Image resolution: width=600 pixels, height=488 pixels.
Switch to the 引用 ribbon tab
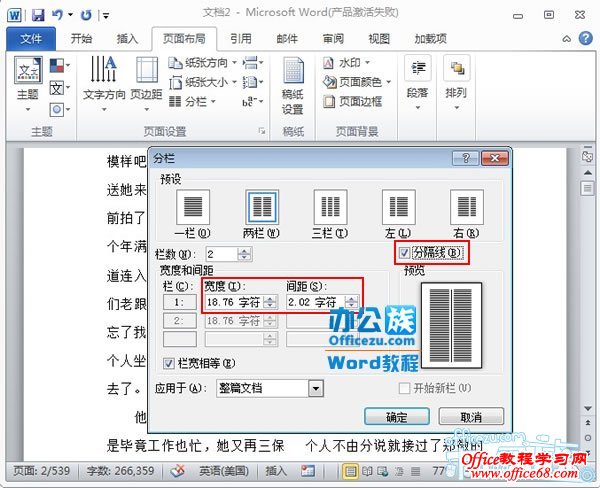point(240,39)
